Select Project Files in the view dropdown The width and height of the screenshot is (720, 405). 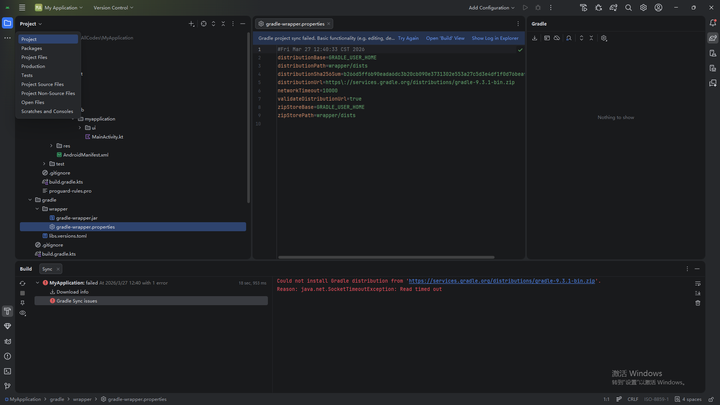pyautogui.click(x=48, y=57)
